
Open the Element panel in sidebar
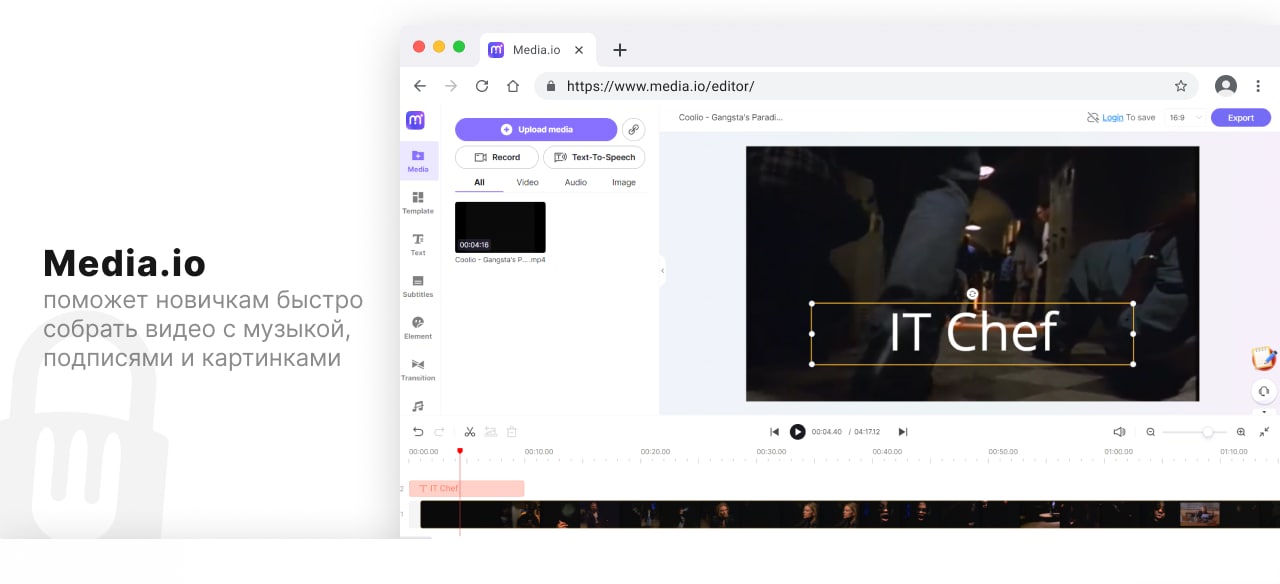click(418, 328)
